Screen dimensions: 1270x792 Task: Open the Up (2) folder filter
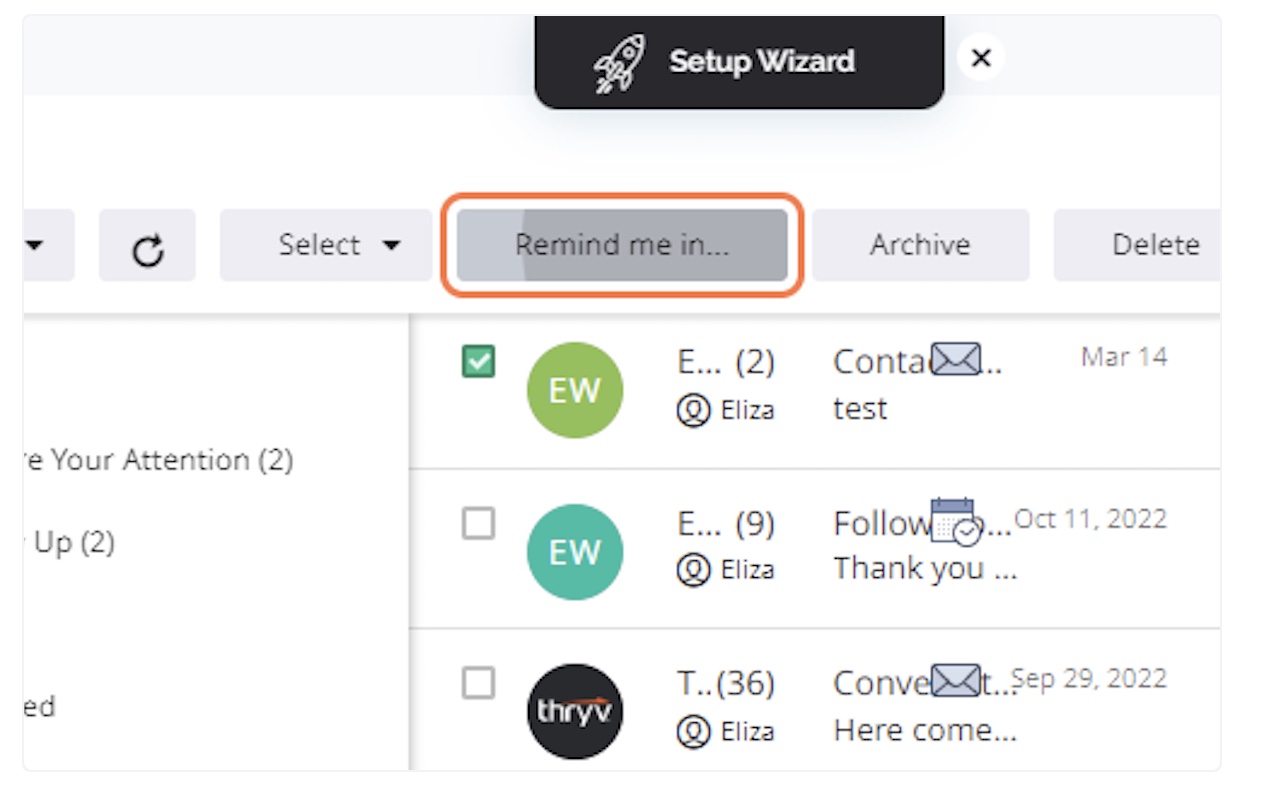(69, 542)
